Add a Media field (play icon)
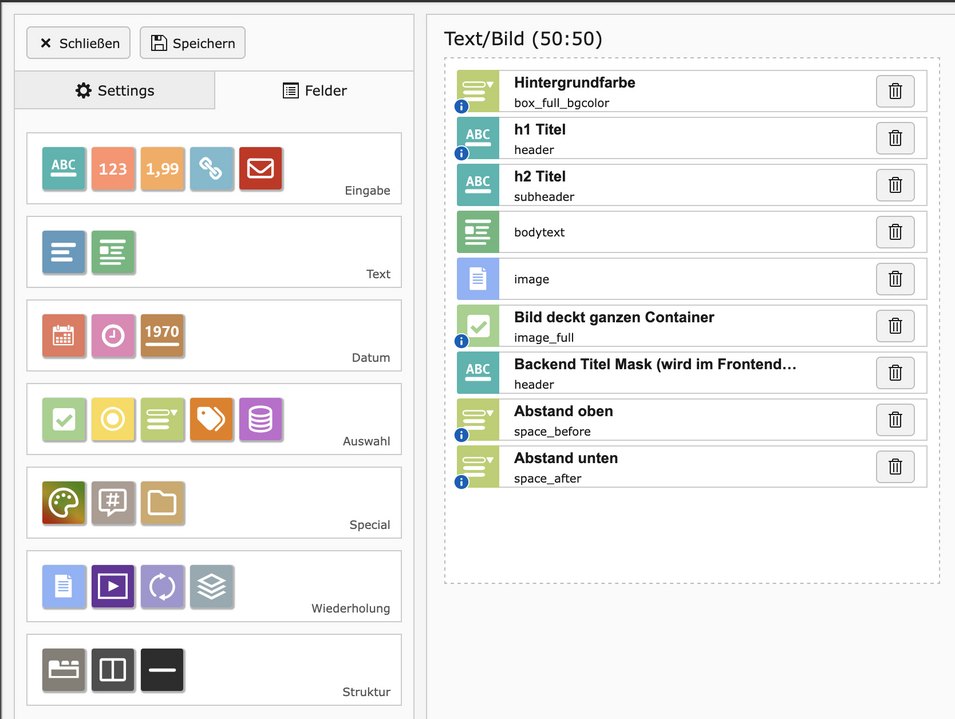Image resolution: width=955 pixels, height=719 pixels. pyautogui.click(x=113, y=586)
